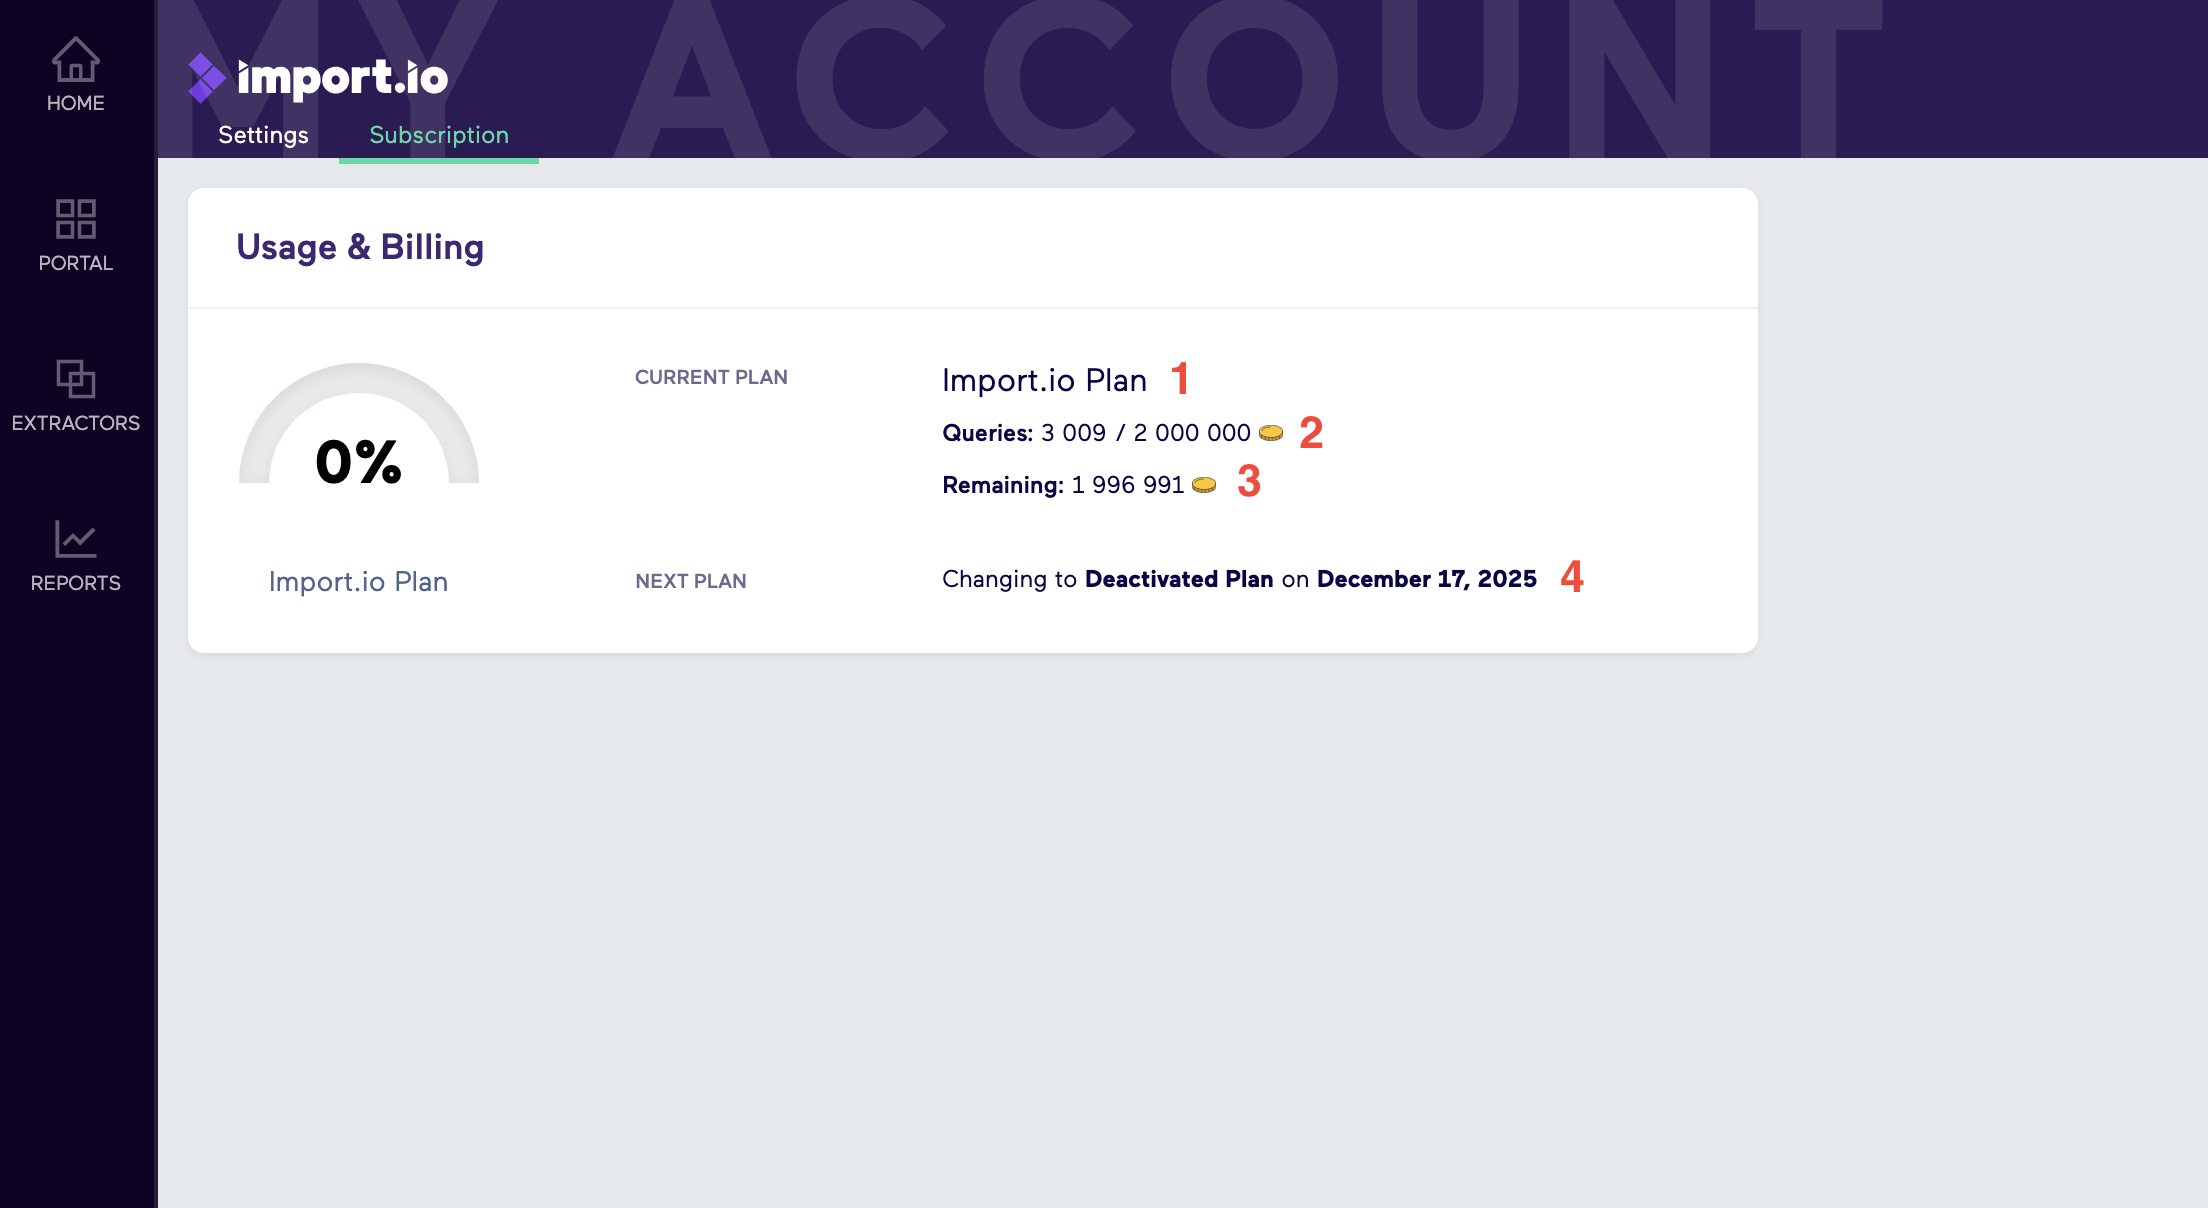
Task: Click the CURRENT PLAN label
Action: pos(711,377)
